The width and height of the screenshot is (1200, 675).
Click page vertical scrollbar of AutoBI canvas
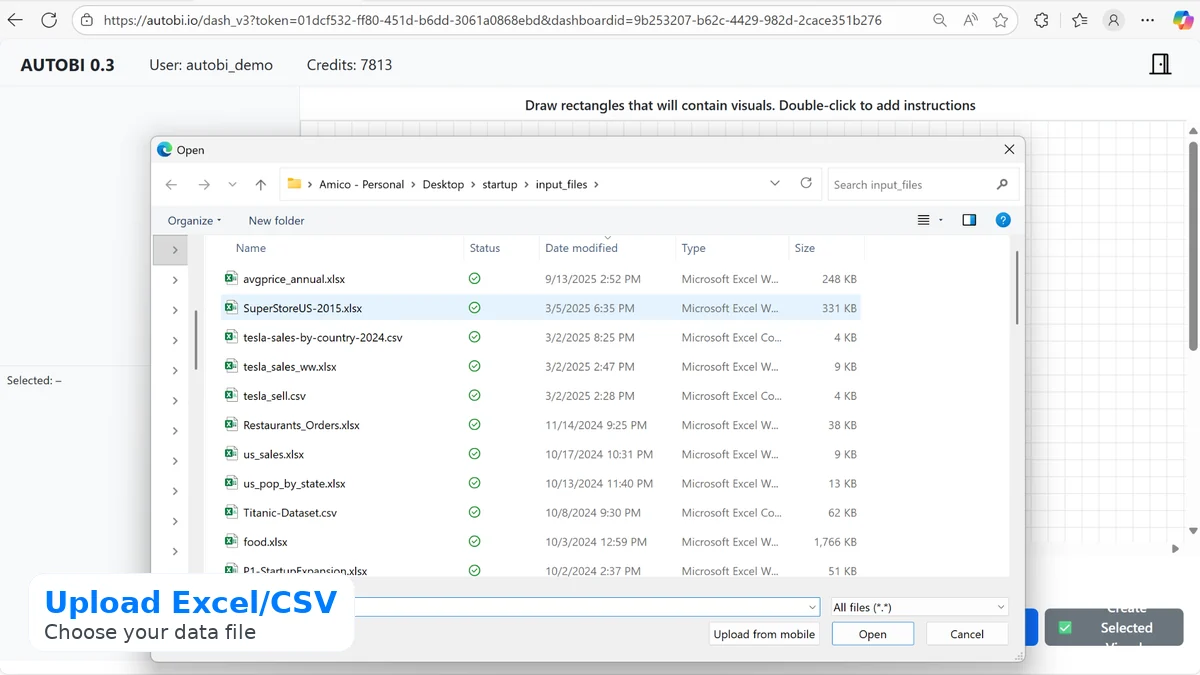tap(1193, 245)
